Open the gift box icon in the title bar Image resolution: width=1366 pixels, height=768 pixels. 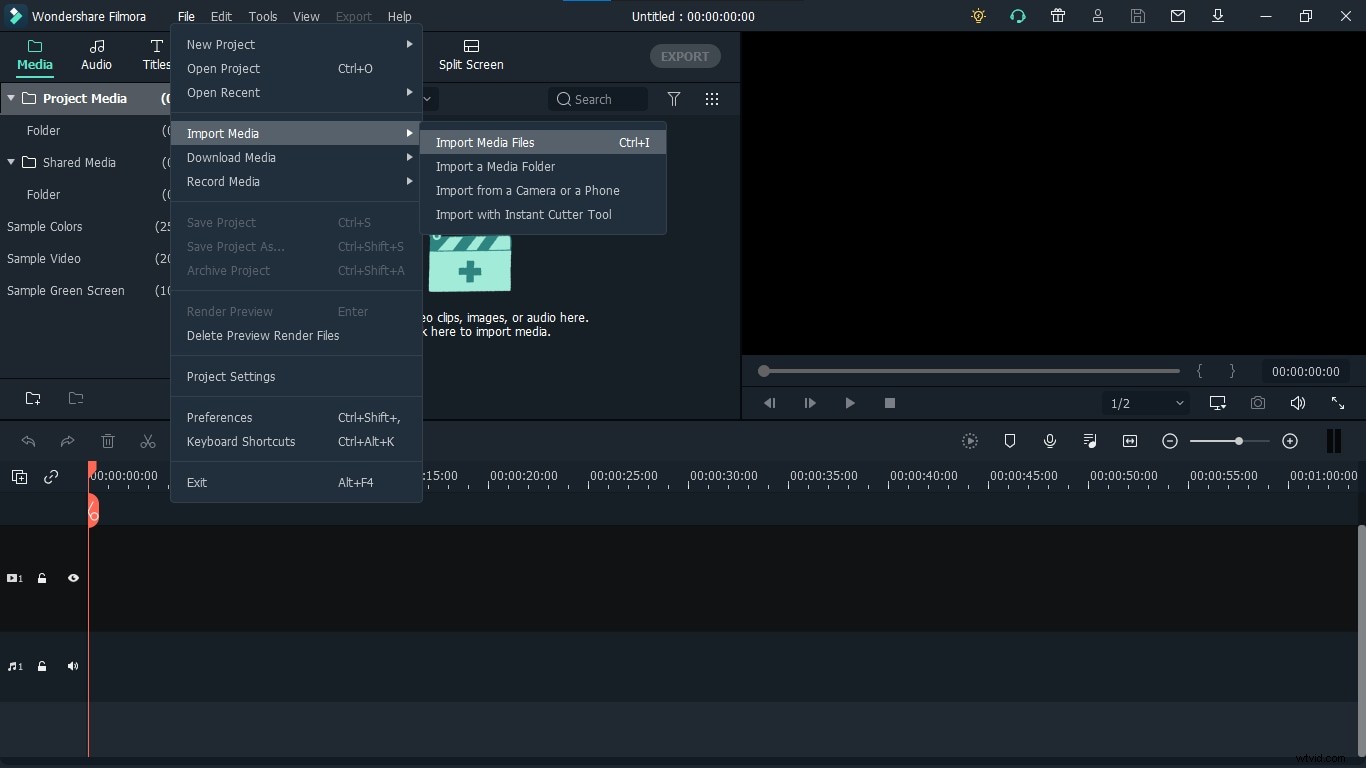click(x=1057, y=16)
